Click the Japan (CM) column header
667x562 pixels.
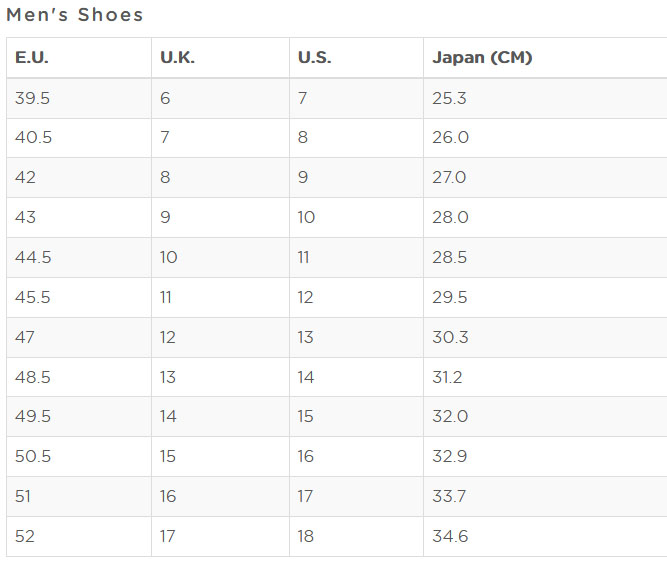click(482, 58)
